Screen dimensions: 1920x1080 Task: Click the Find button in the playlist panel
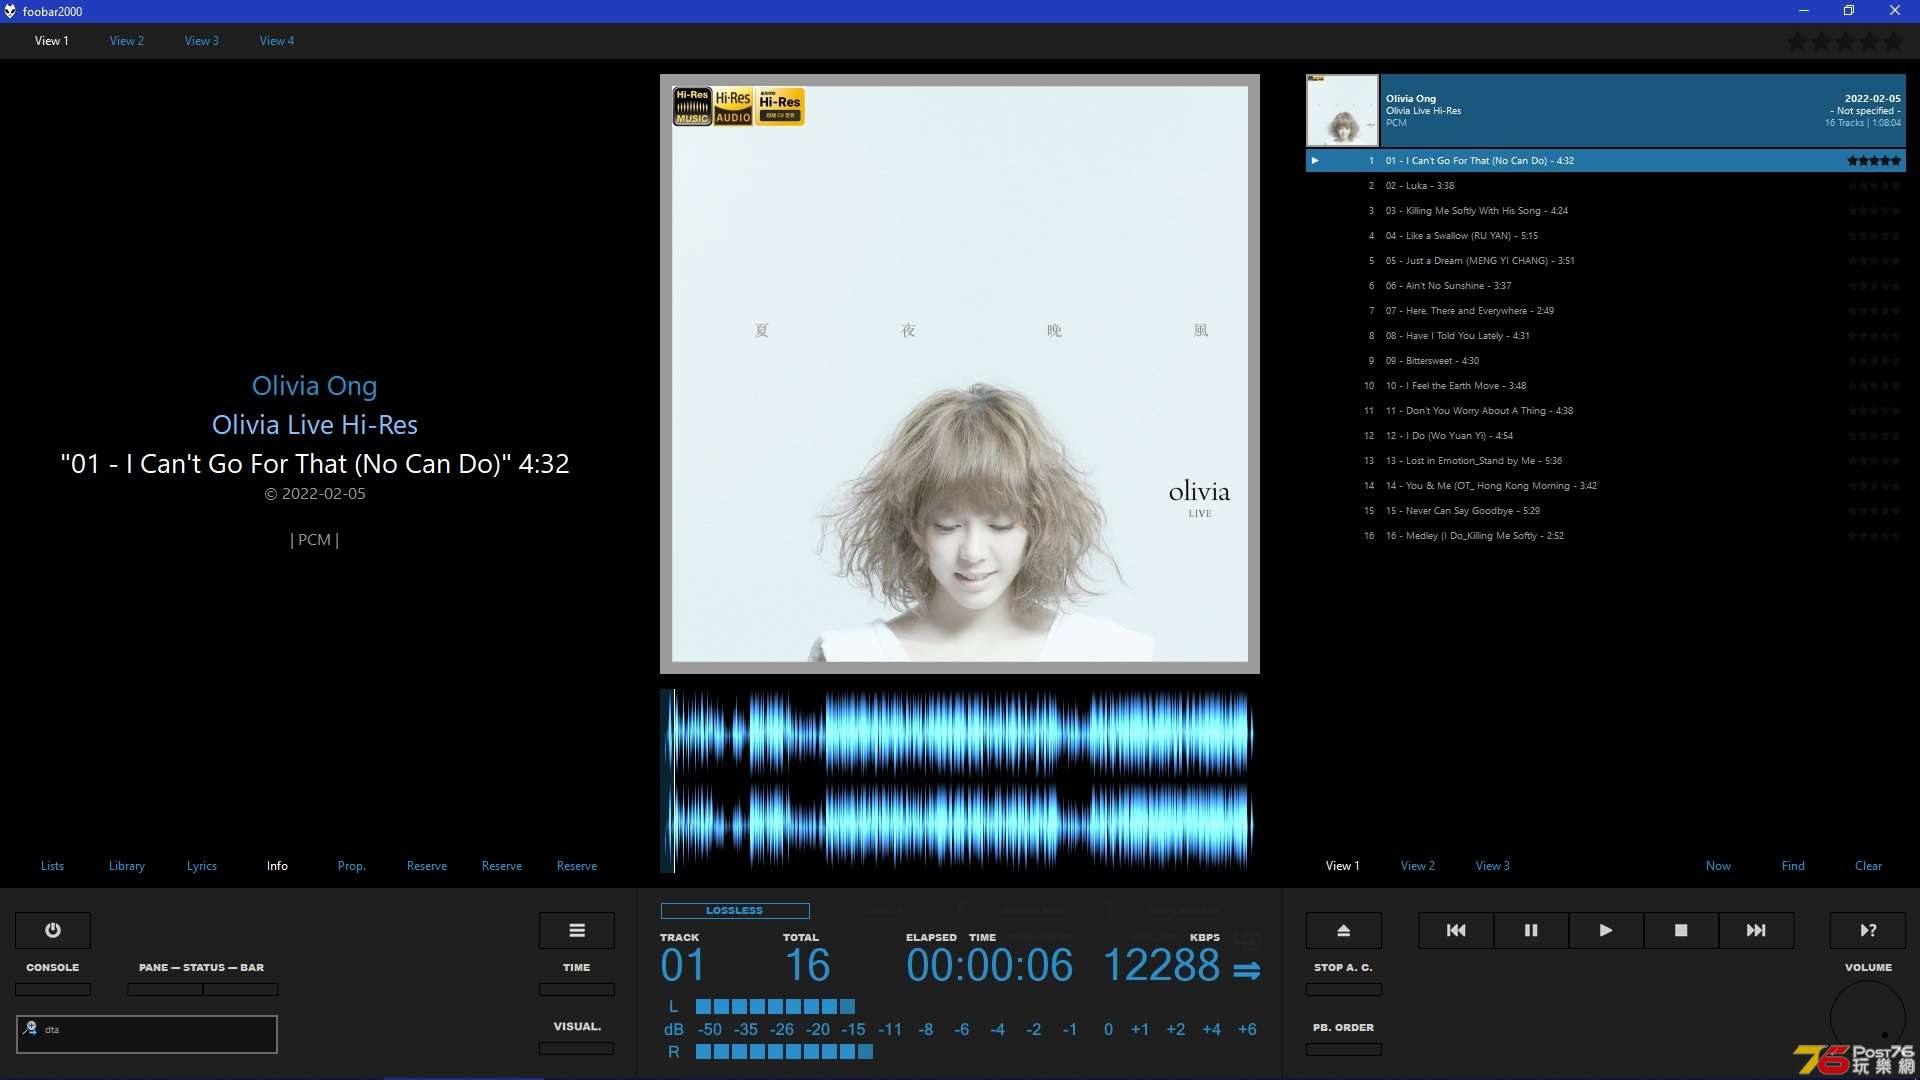point(1793,866)
